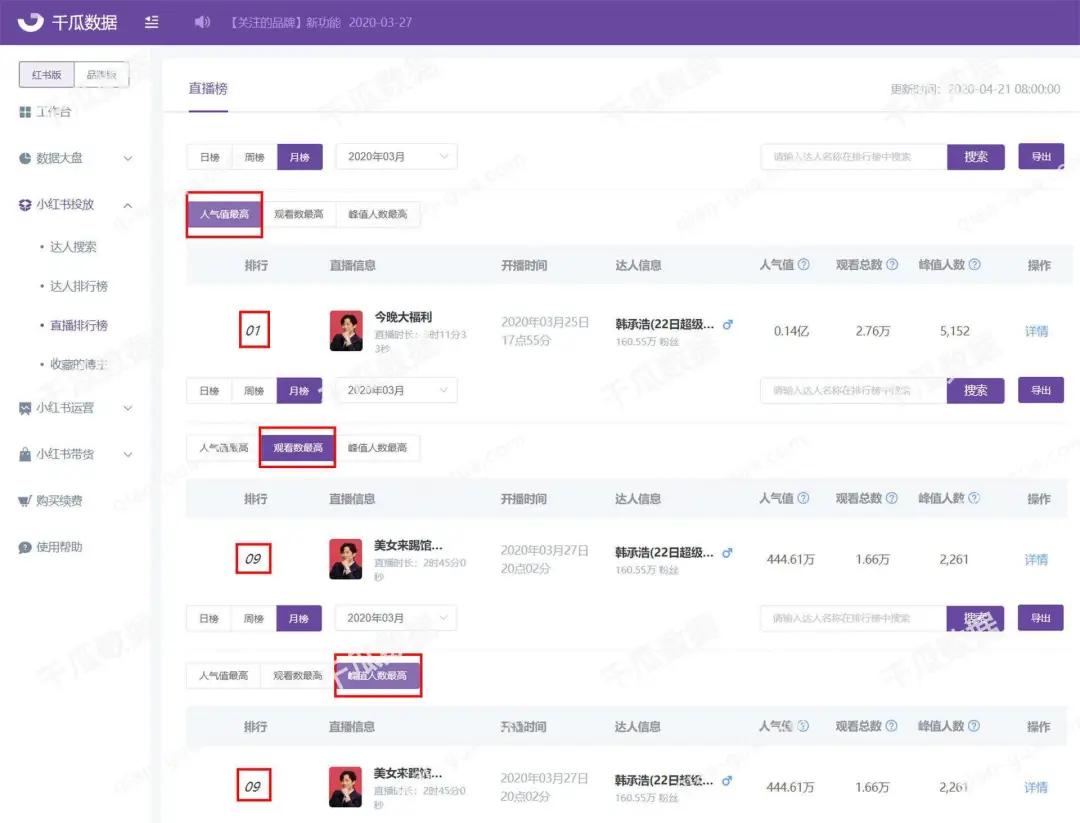Click the speaker announcement icon
Image resolution: width=1080 pixels, height=823 pixels.
click(202, 22)
